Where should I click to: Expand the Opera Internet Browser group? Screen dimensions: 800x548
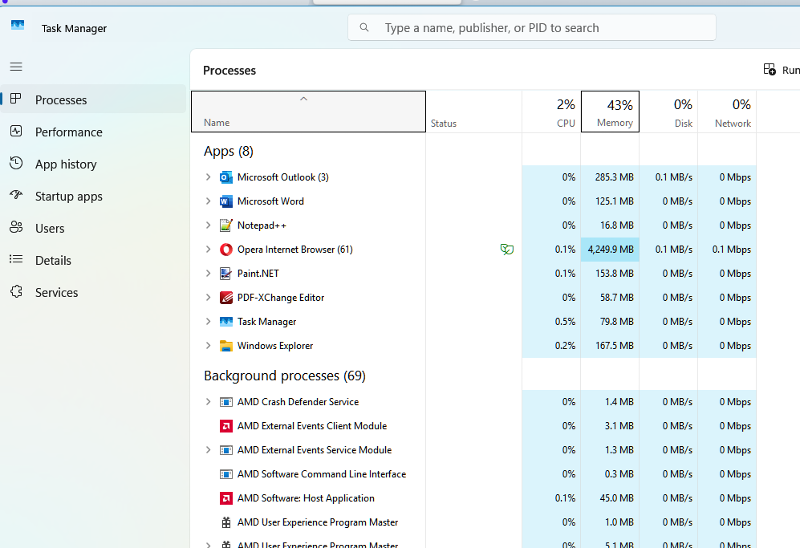208,249
